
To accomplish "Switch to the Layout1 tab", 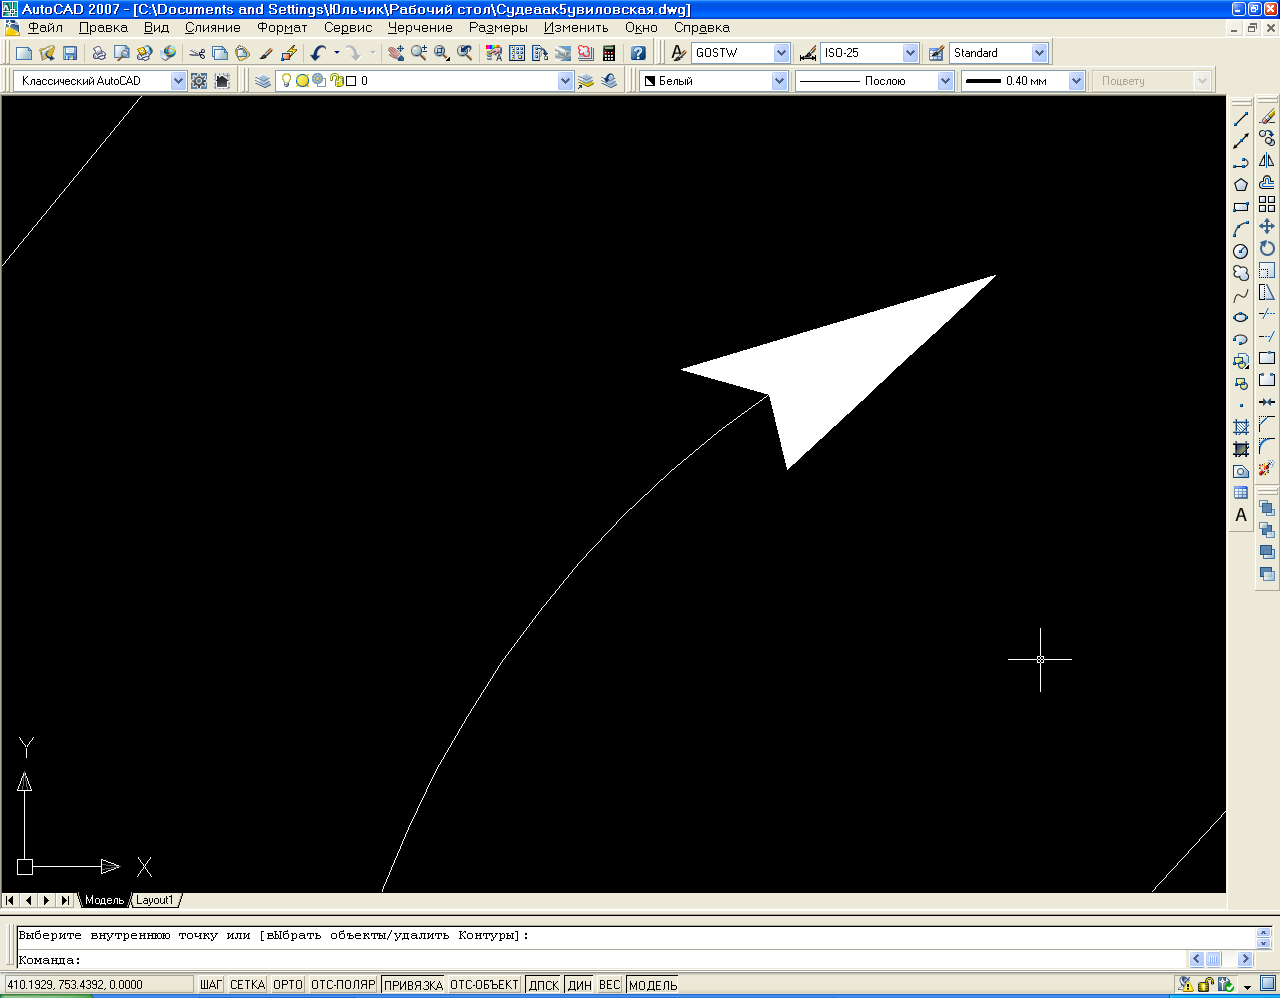I will (155, 900).
